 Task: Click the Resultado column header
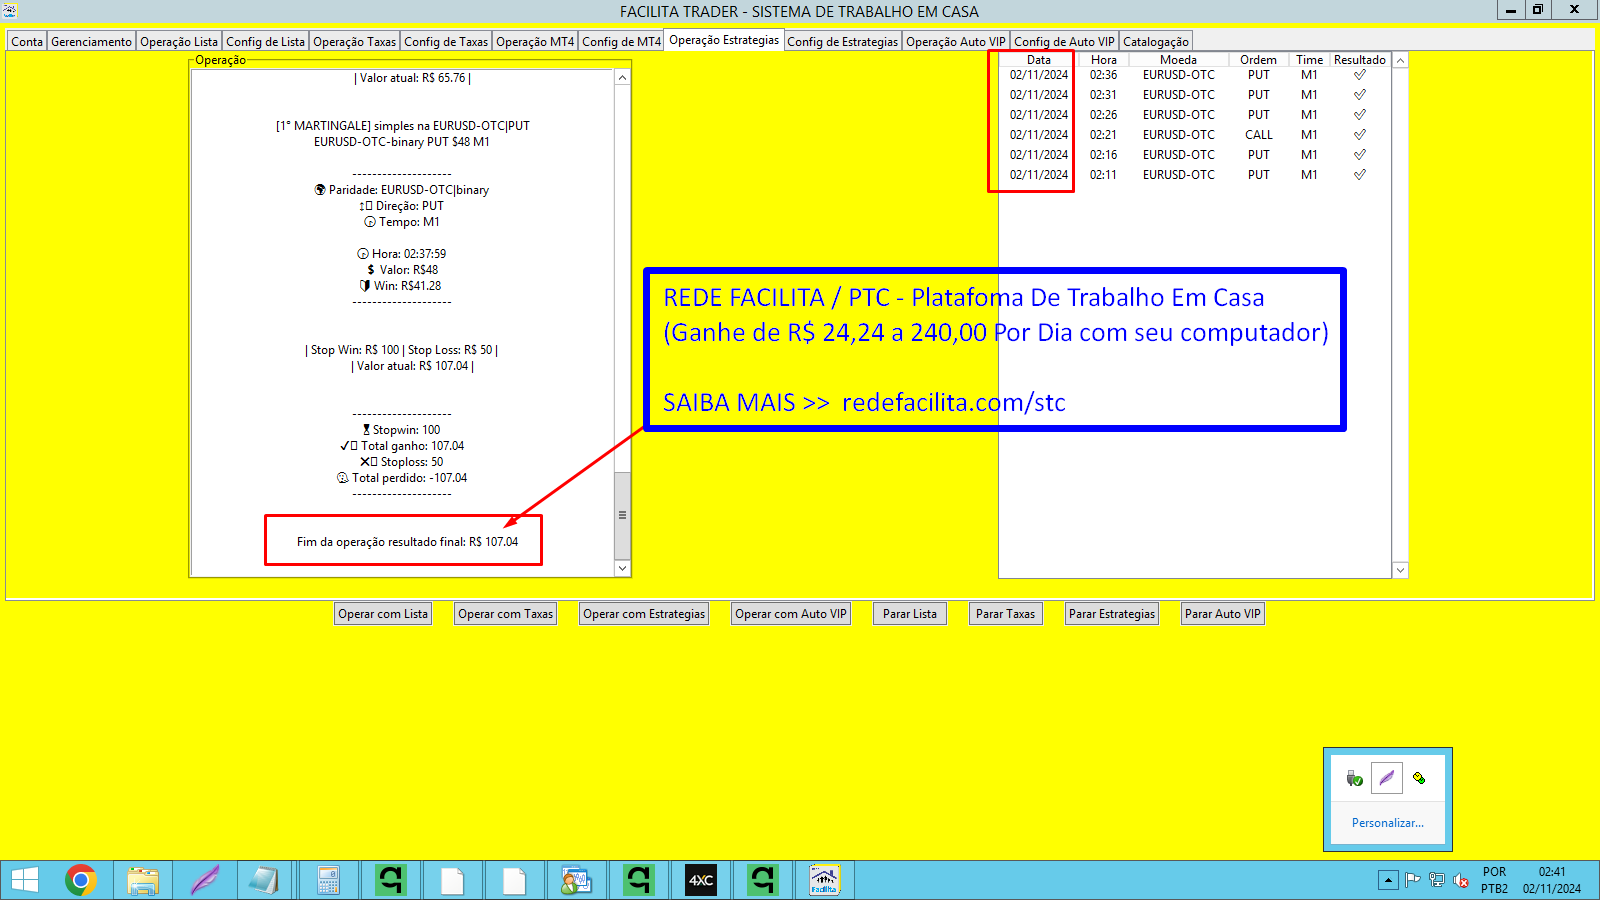pos(1360,60)
